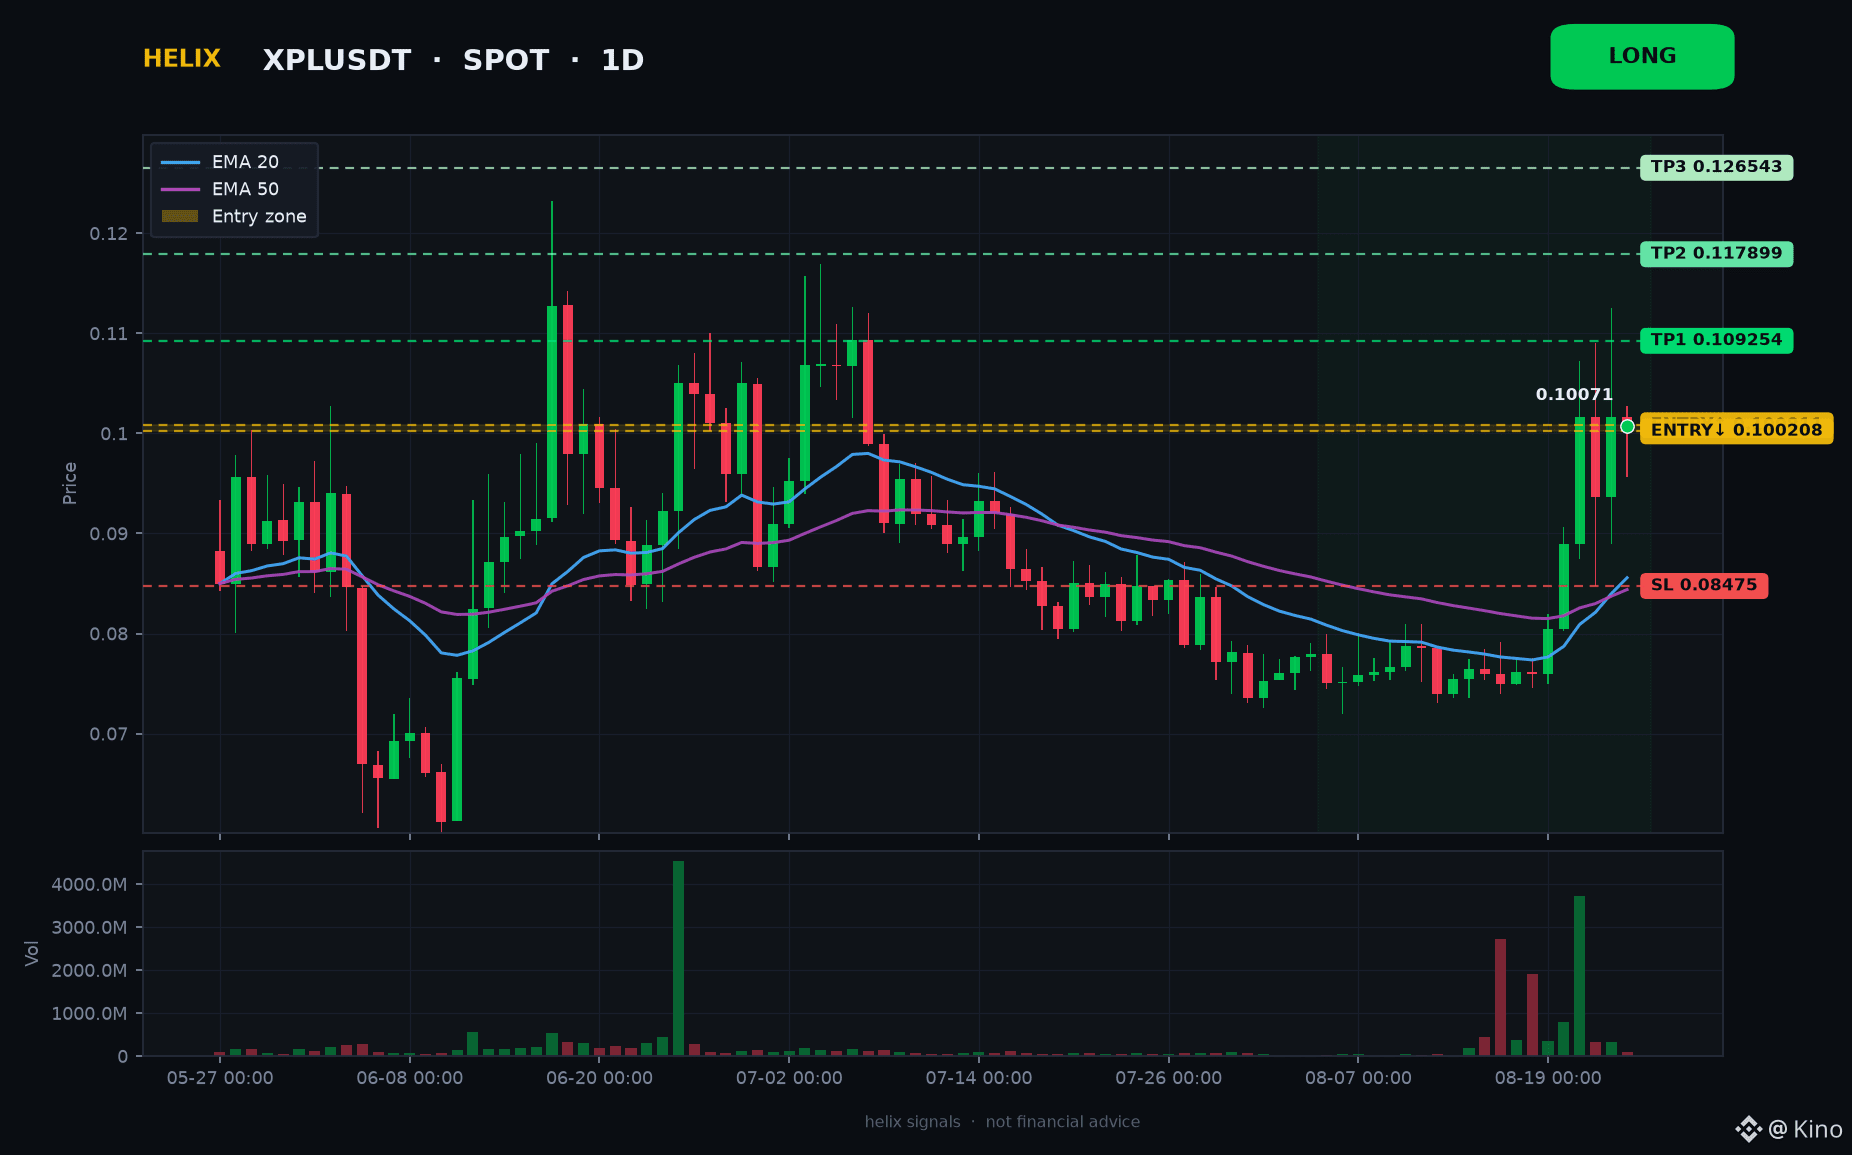Screen dimensions: 1852x1155
Task: Click the 0.09 price axis tick
Action: (109, 534)
